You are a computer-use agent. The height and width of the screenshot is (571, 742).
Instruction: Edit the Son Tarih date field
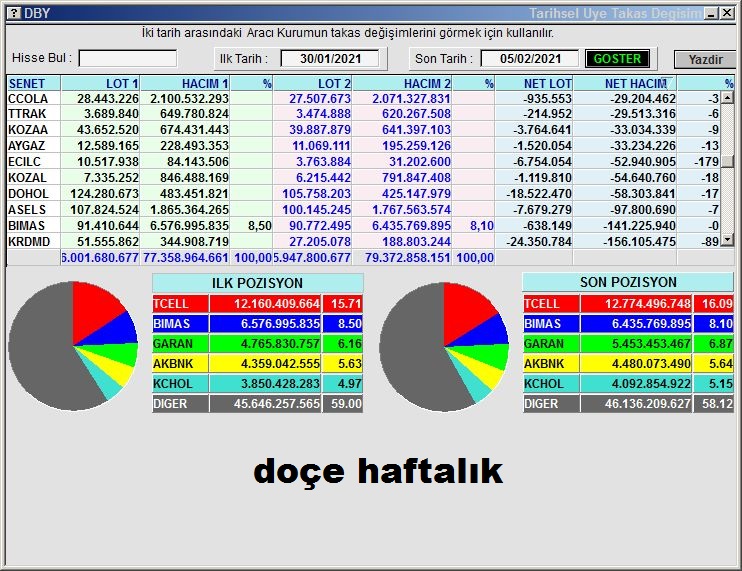point(530,59)
